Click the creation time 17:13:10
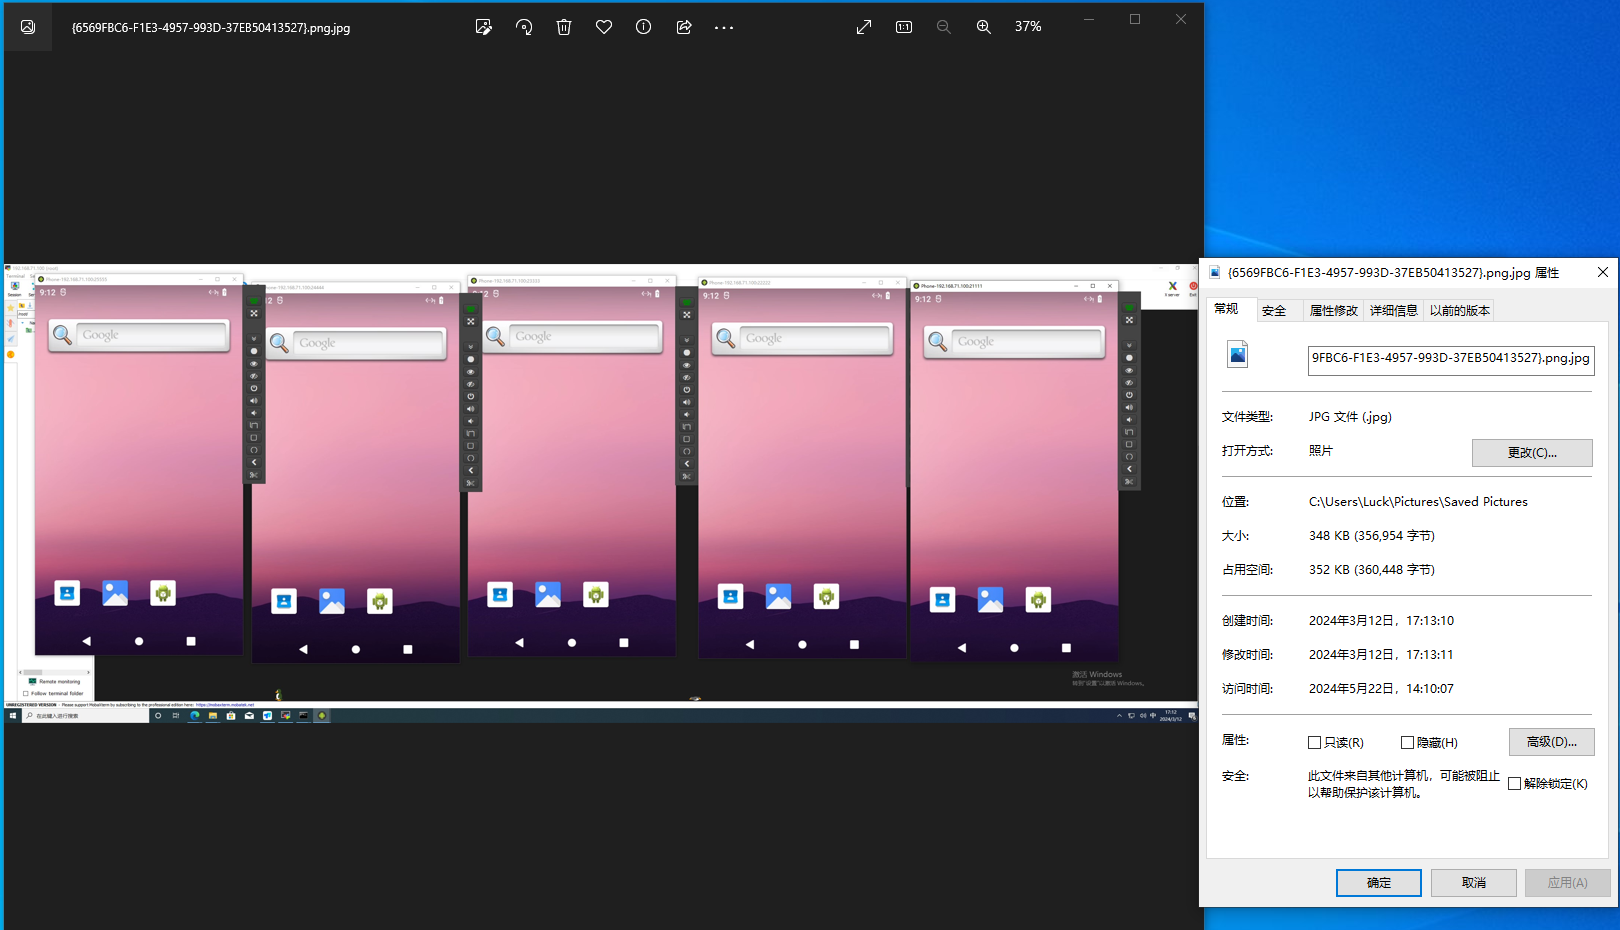 click(x=1381, y=621)
